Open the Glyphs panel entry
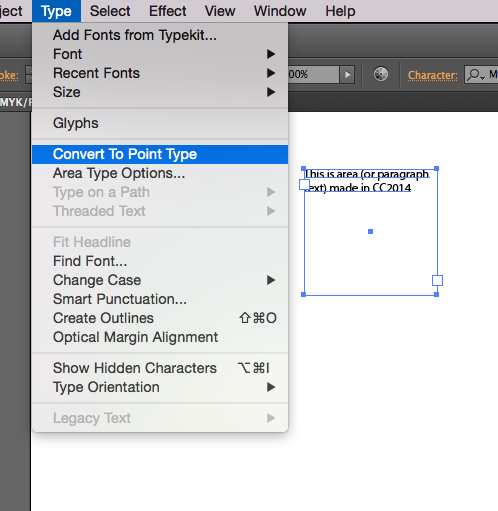Viewport: 498px width, 511px height. tap(160, 123)
